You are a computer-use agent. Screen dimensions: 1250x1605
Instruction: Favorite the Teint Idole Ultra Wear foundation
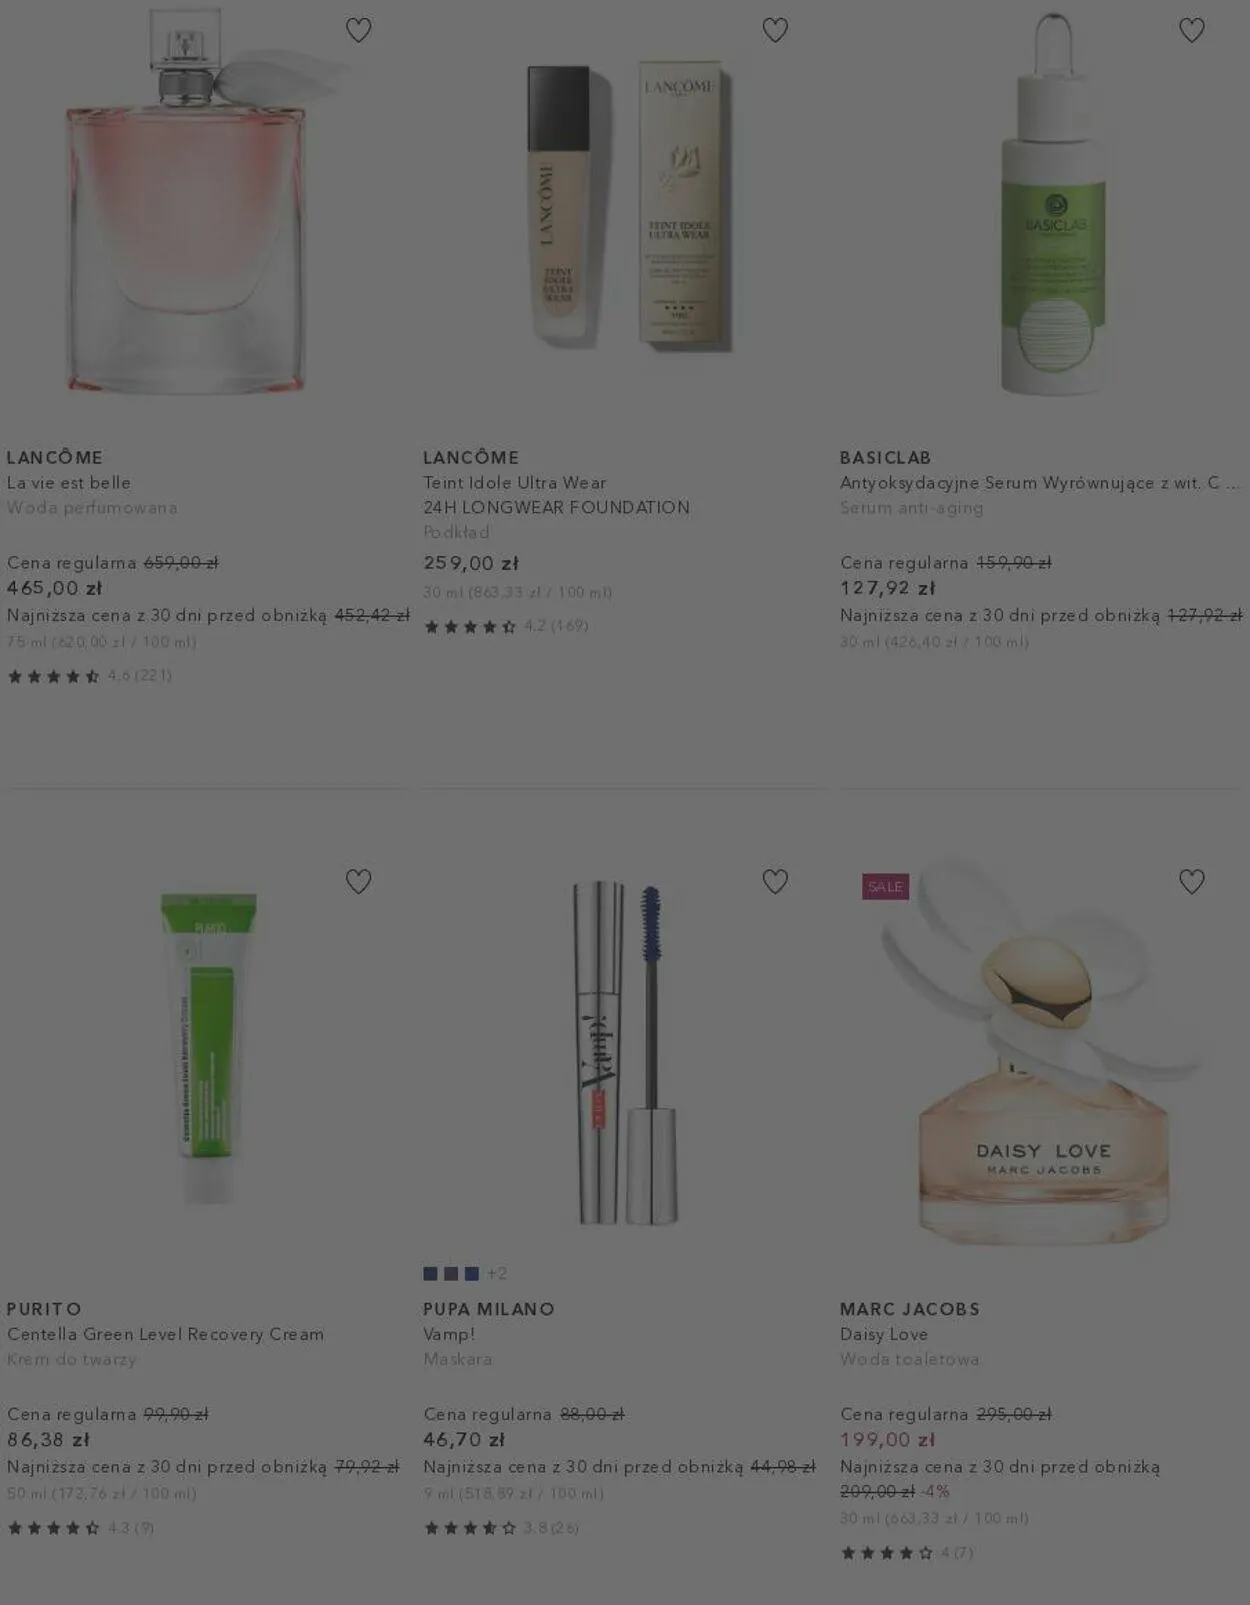pyautogui.click(x=775, y=30)
